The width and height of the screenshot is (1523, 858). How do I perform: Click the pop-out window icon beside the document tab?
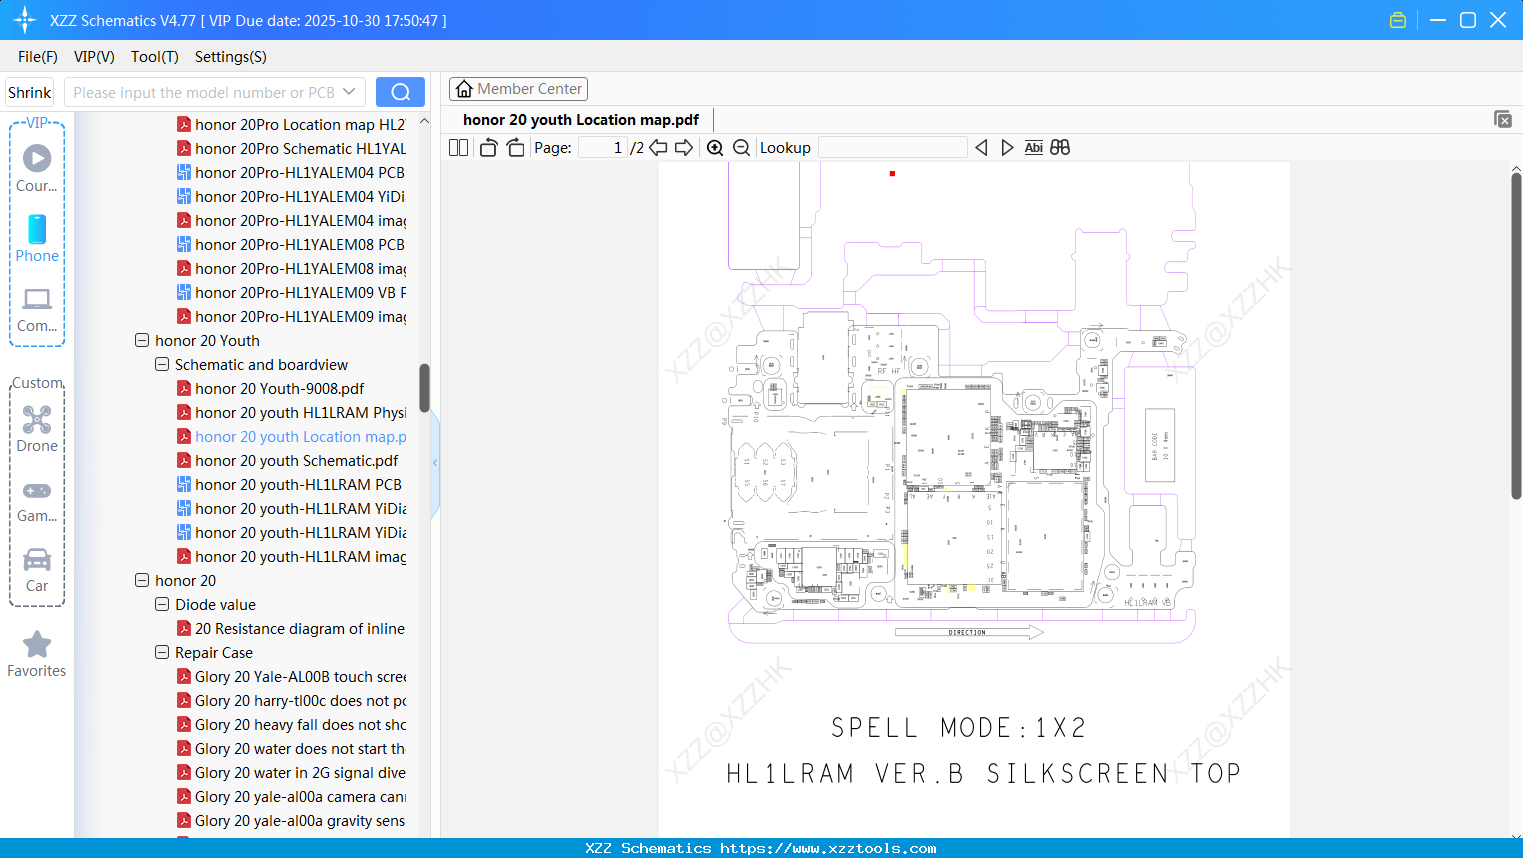point(1502,119)
